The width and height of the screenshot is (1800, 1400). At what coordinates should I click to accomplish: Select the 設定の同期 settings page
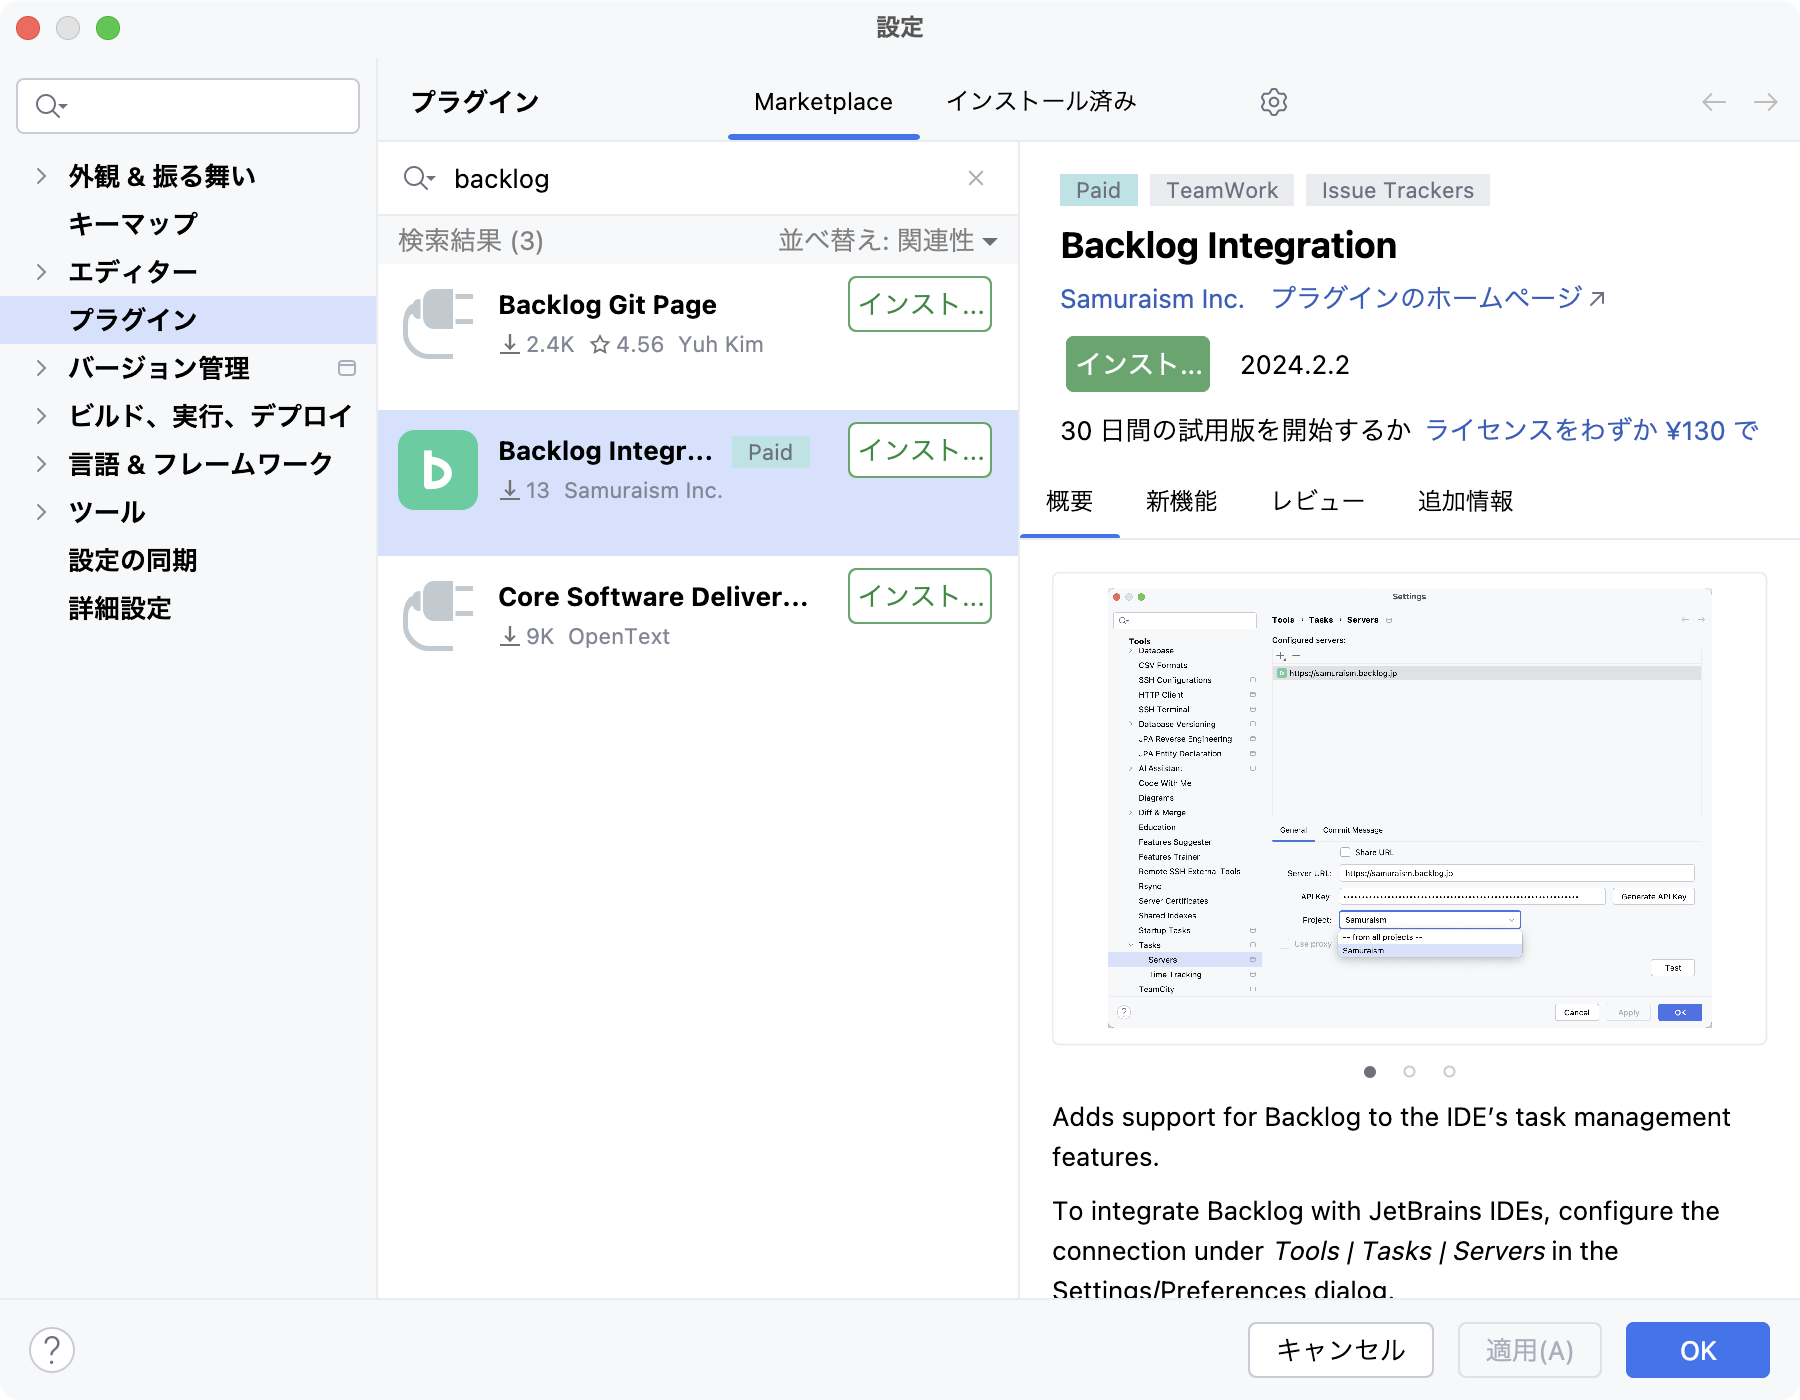[188, 560]
